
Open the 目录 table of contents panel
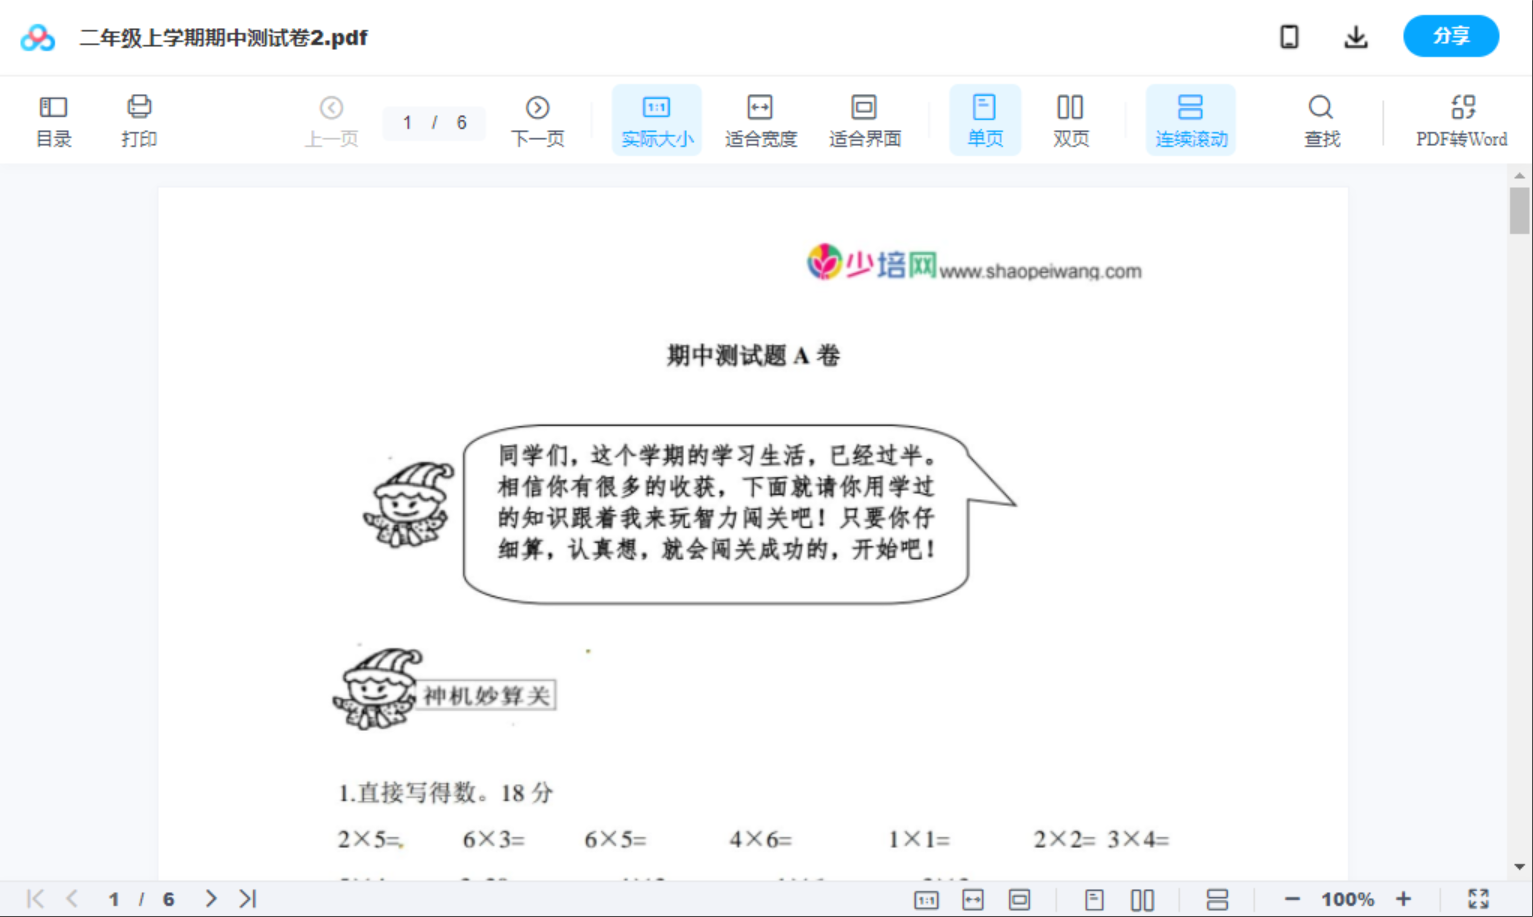(53, 118)
